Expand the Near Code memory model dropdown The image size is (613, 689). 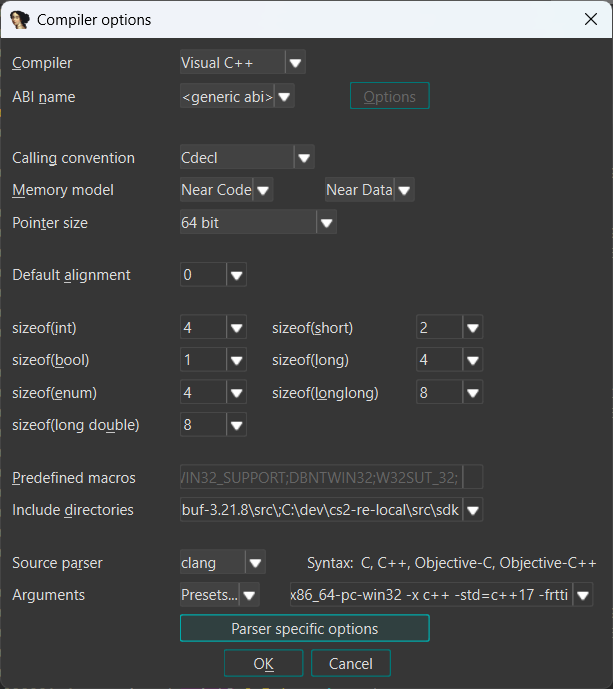(226, 190)
